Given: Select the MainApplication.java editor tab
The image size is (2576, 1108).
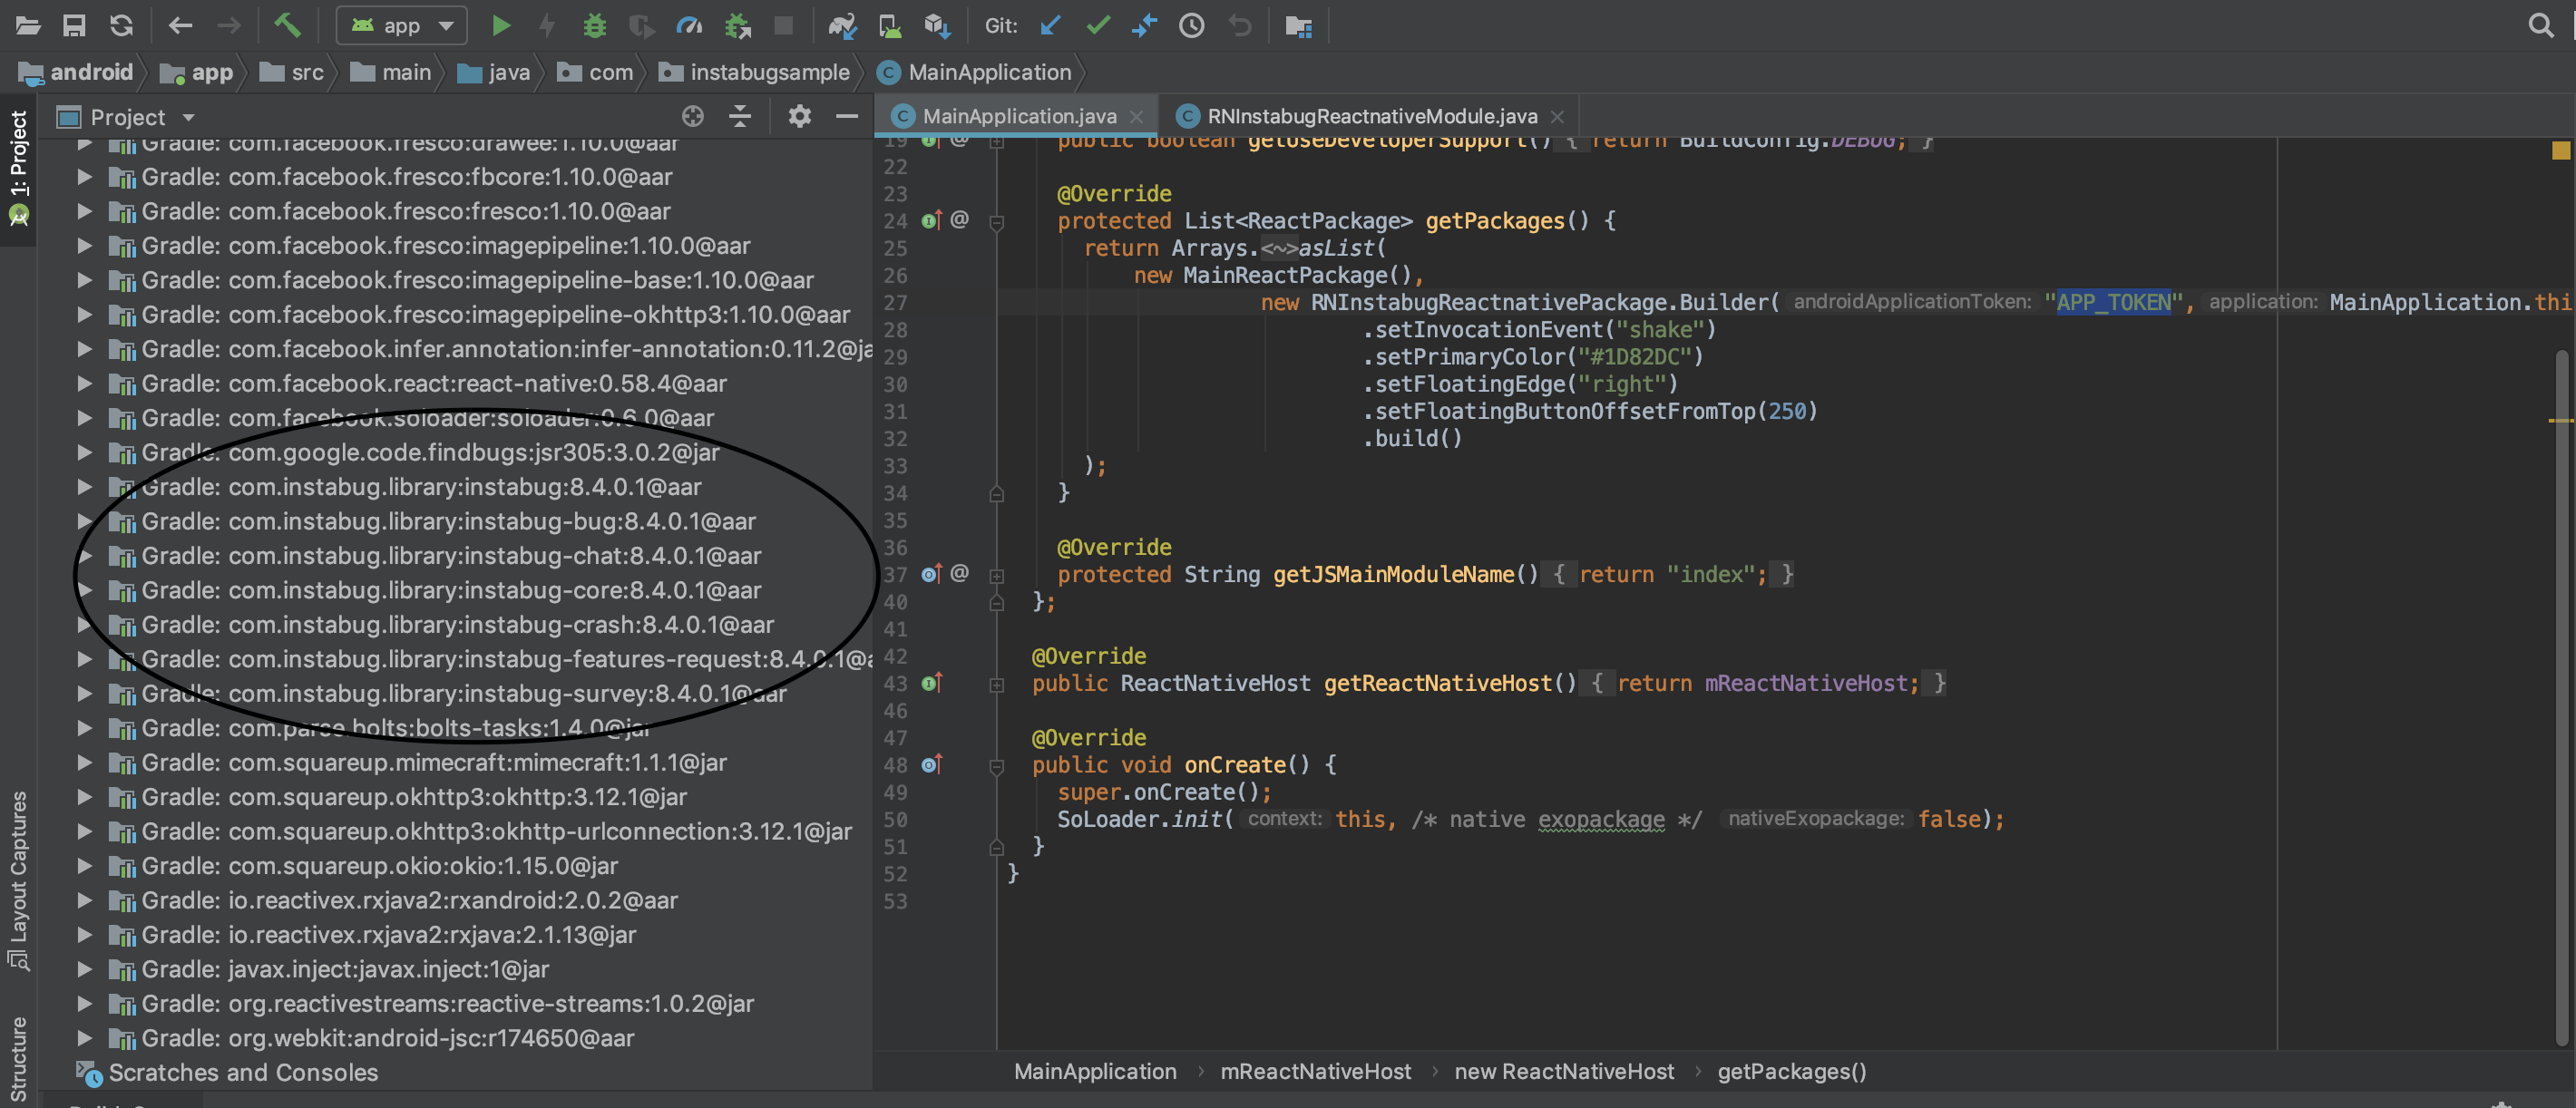Looking at the screenshot, I should click(1018, 116).
